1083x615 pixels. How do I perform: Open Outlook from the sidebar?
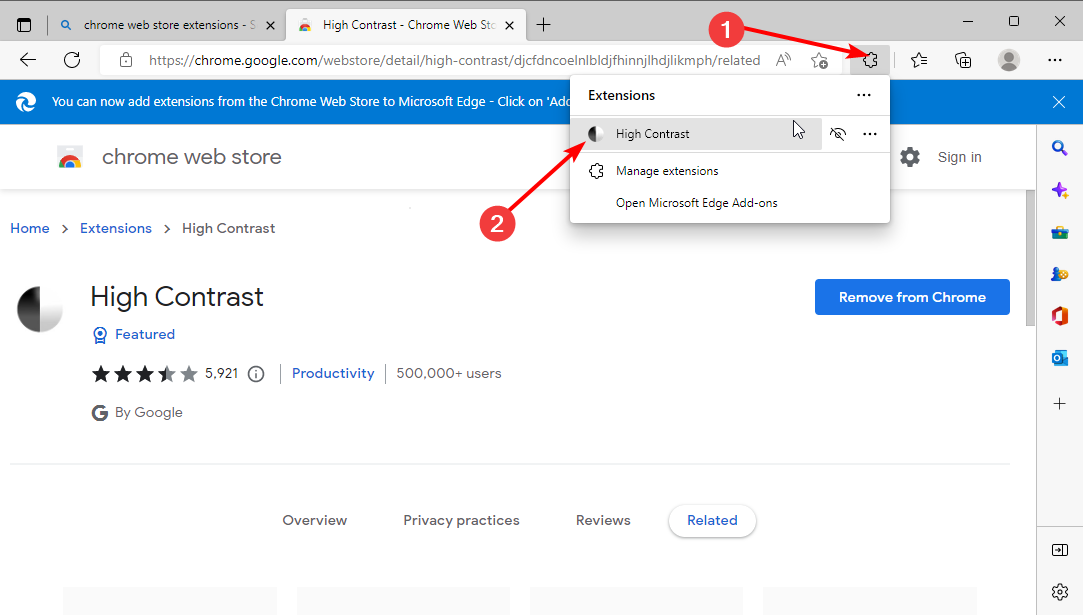pyautogui.click(x=1060, y=357)
